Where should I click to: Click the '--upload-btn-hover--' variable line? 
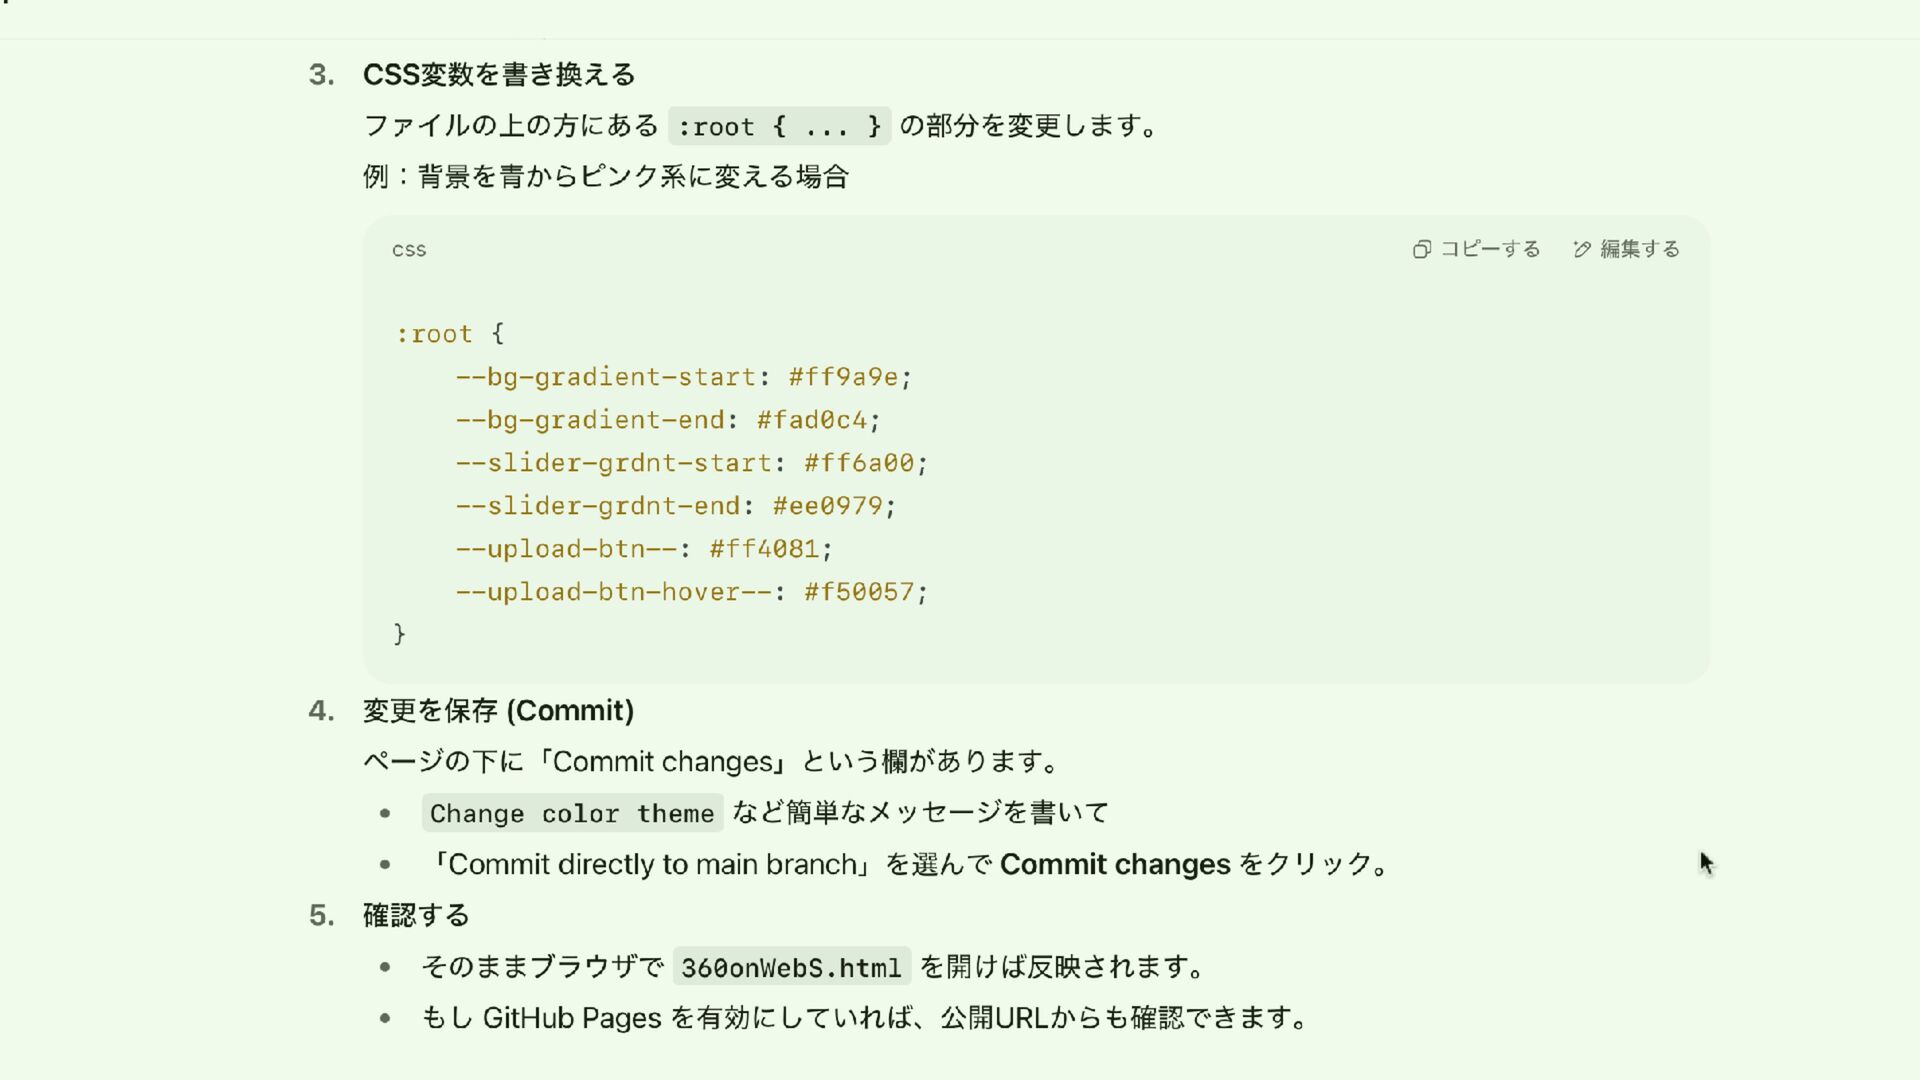pos(692,592)
